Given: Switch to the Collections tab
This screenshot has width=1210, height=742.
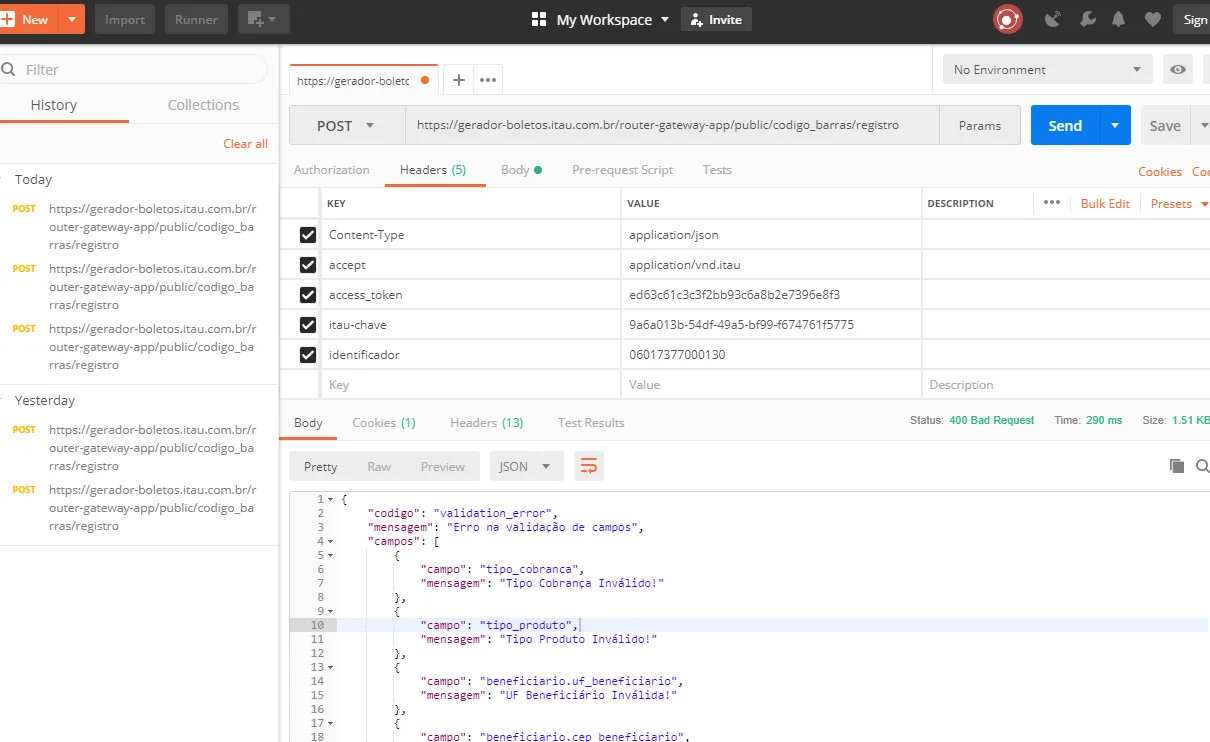Looking at the screenshot, I should tap(203, 105).
